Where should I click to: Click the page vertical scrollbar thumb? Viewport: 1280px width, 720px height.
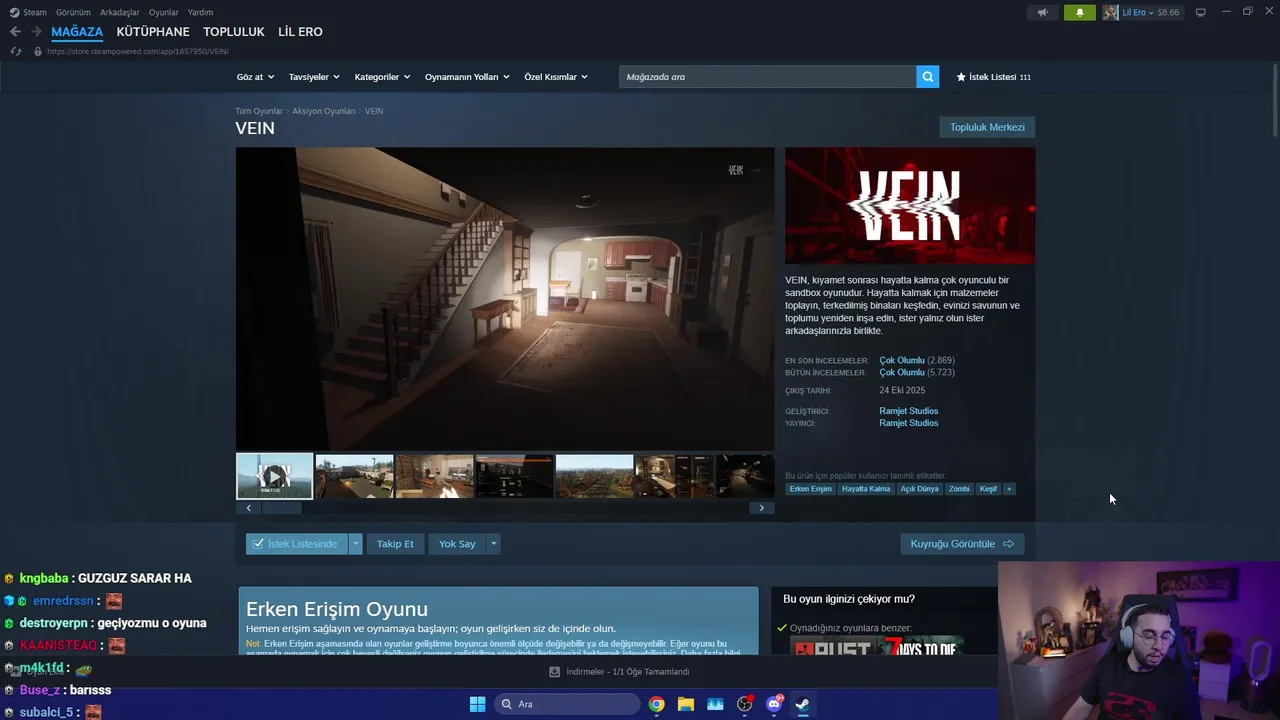pos(1275,99)
